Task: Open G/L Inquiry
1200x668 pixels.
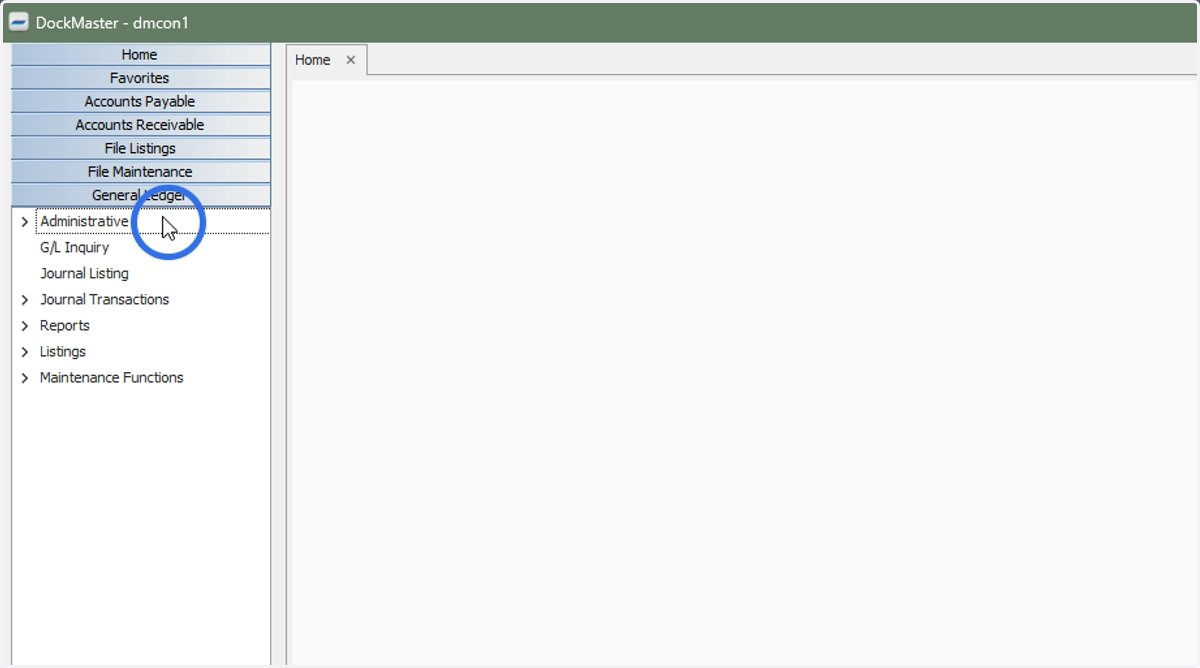Action: click(x=74, y=248)
